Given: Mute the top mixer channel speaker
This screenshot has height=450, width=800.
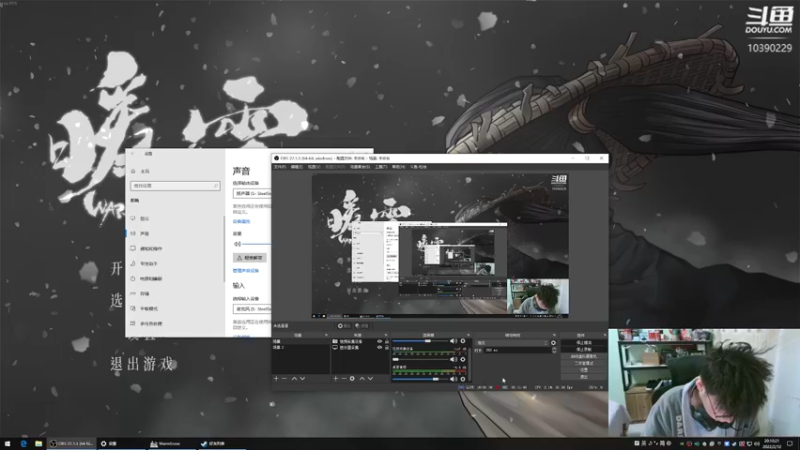Looking at the screenshot, I should [x=453, y=341].
